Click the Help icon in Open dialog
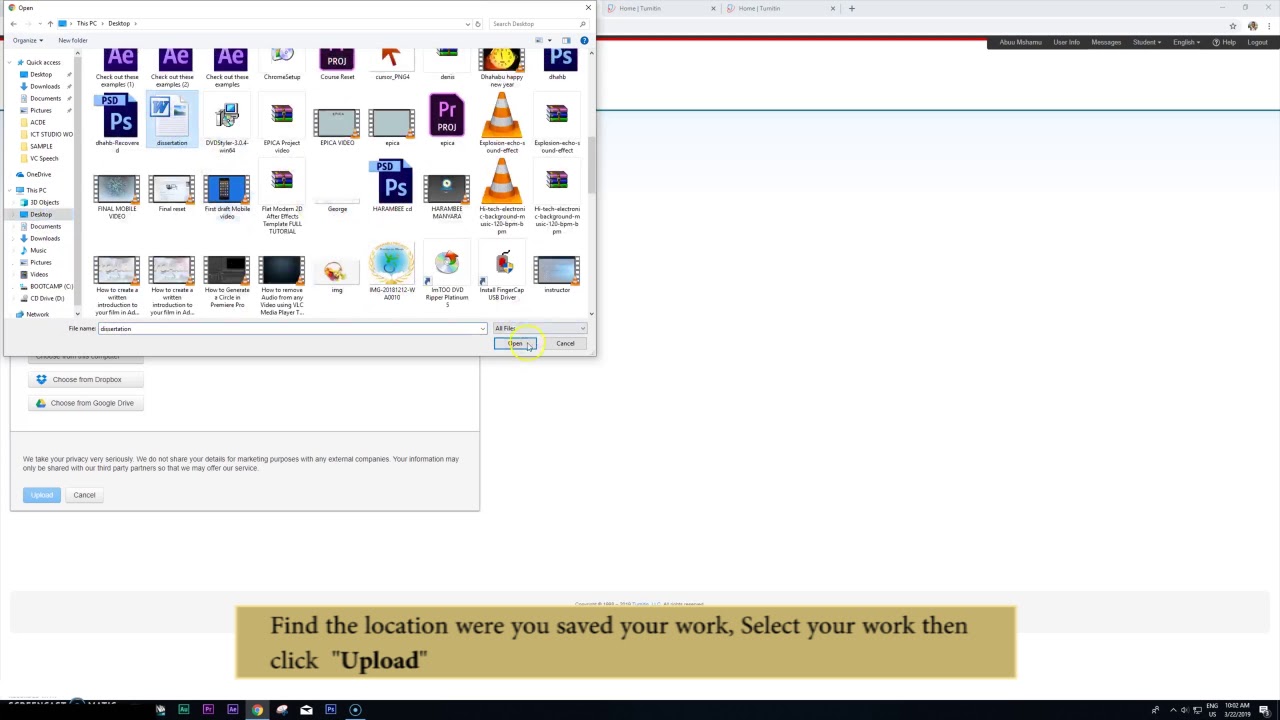The image size is (1280, 720). [584, 40]
